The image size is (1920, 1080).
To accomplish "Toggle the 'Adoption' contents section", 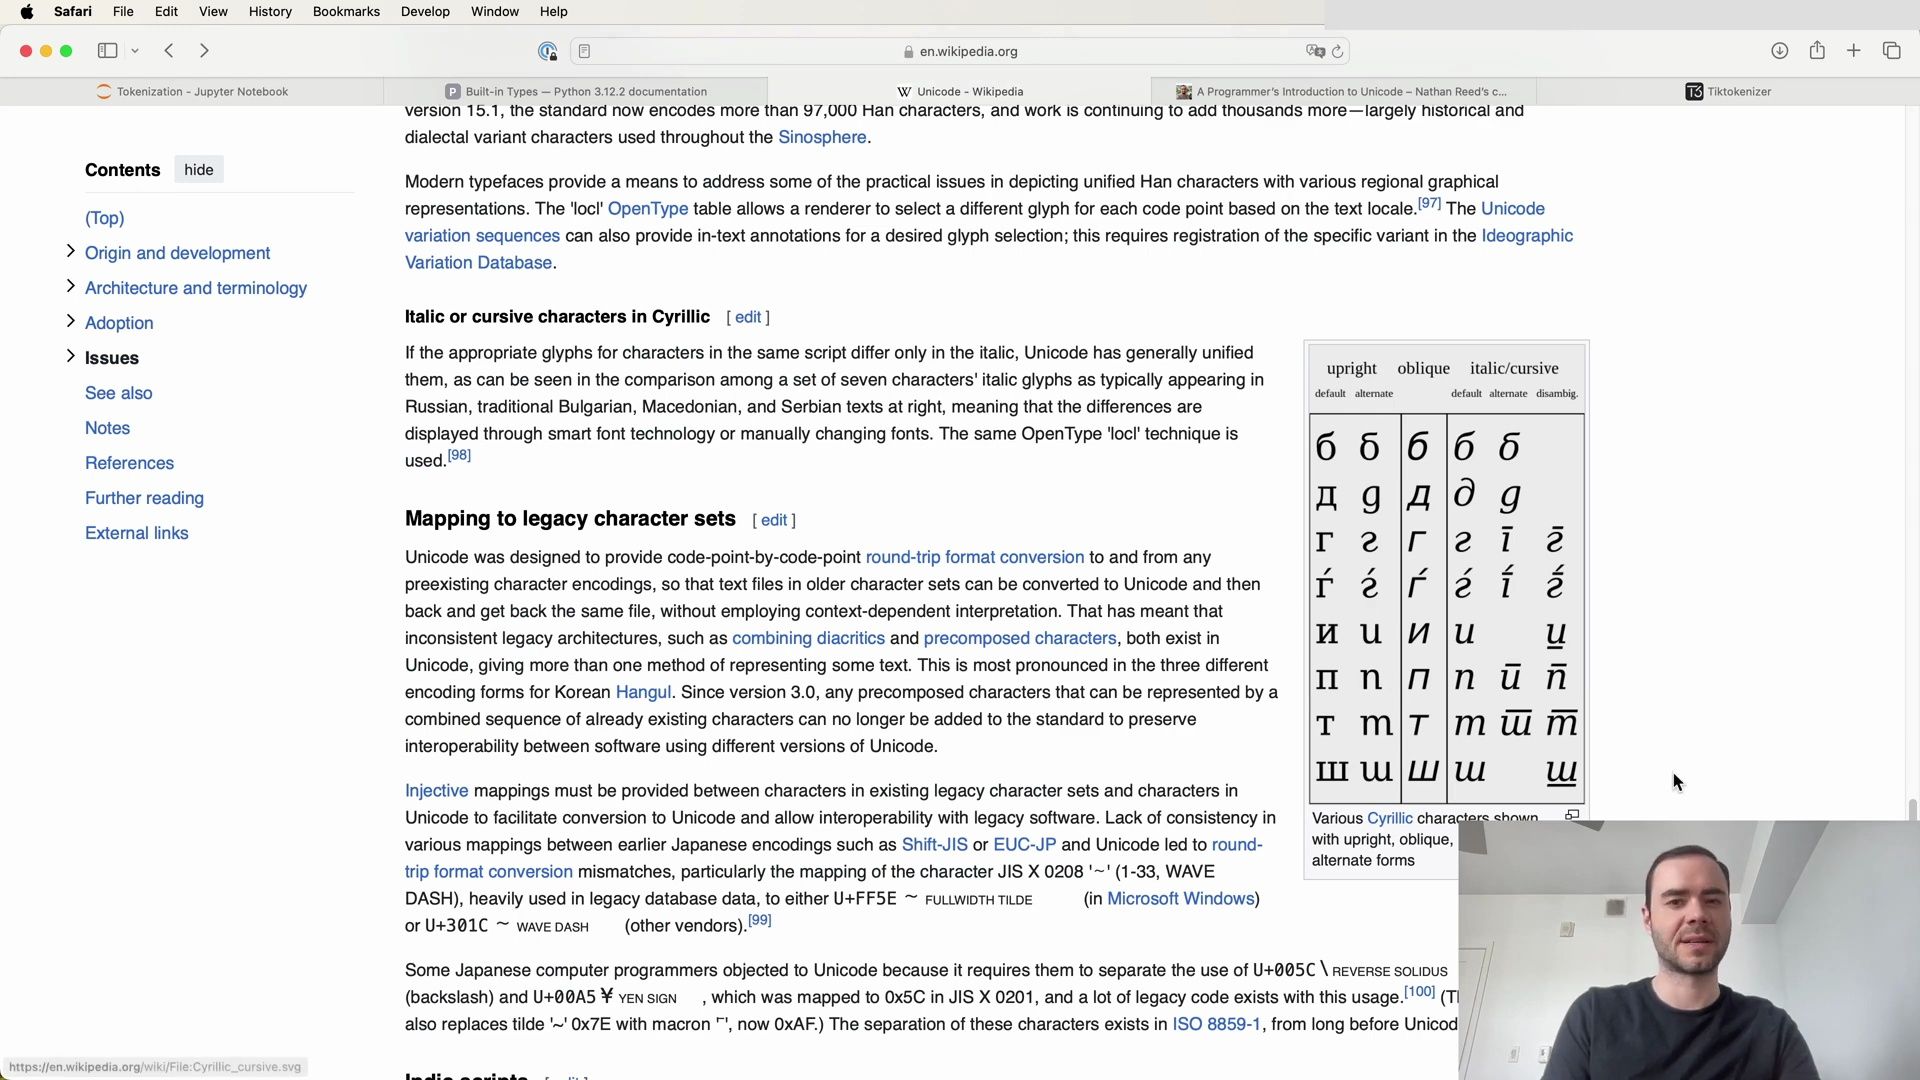I will coord(71,322).
